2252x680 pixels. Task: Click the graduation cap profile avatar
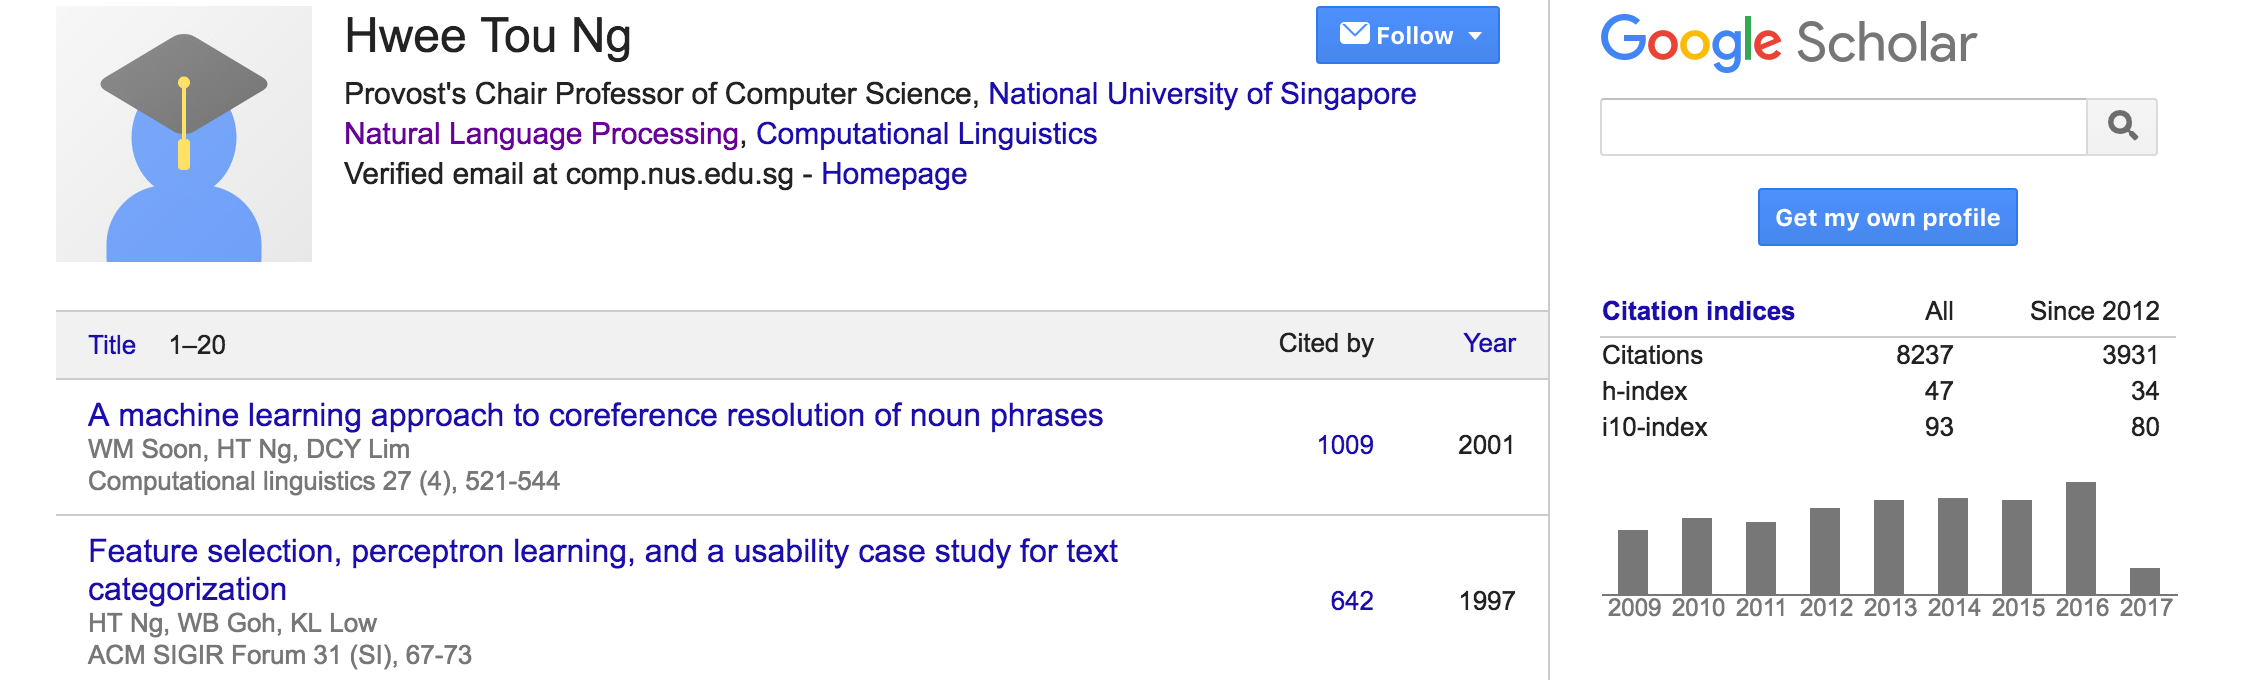[184, 134]
